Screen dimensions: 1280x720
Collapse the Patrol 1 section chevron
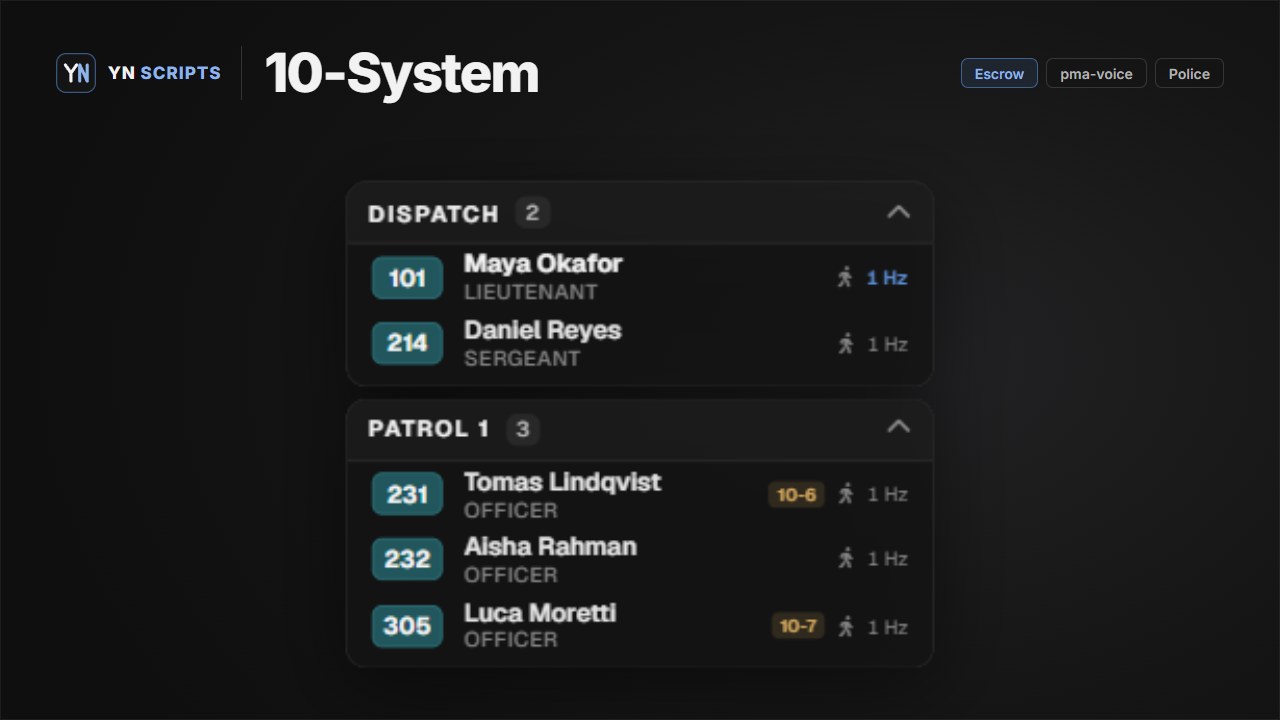point(899,427)
